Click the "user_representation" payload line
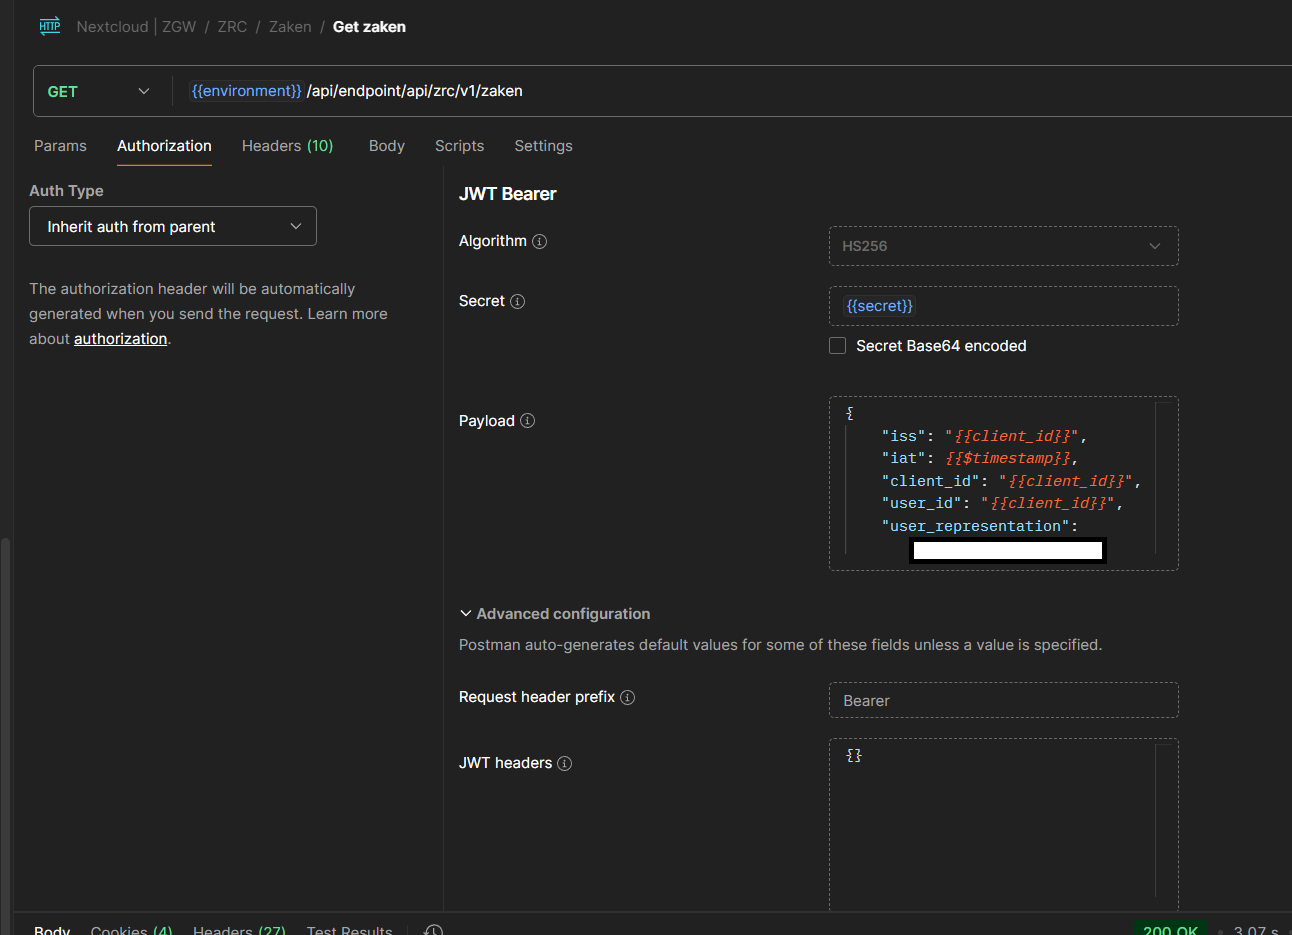The image size is (1292, 935). 979,526
